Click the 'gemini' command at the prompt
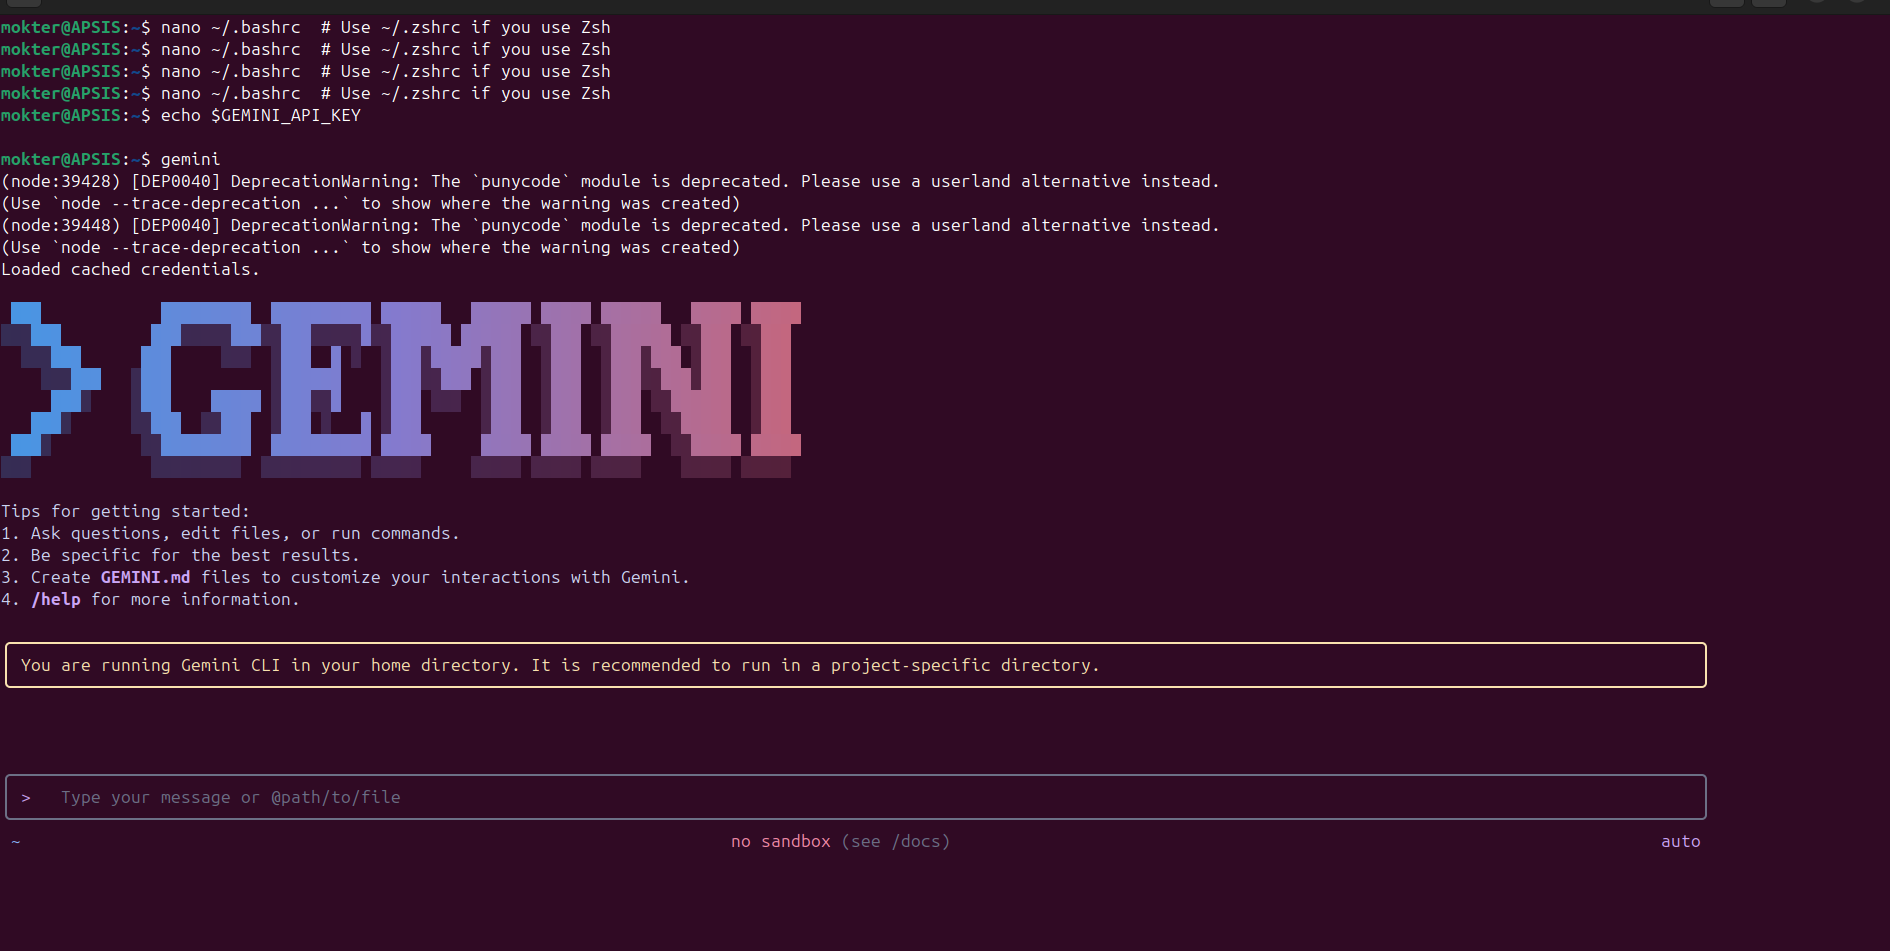1890x951 pixels. pos(190,159)
